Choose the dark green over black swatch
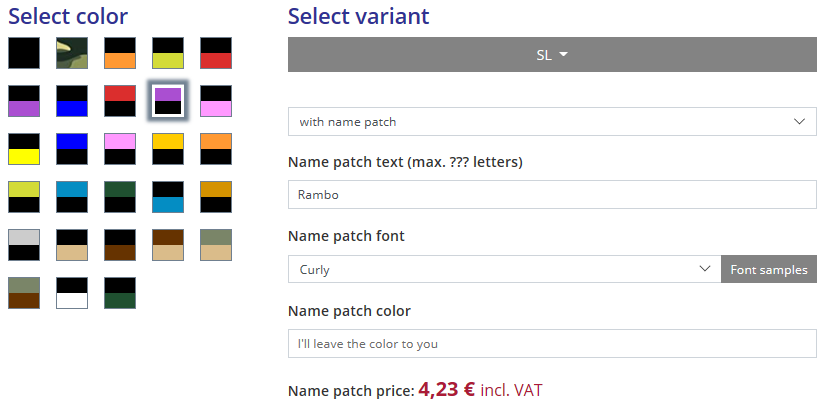This screenshot has width=821, height=415. click(120, 197)
